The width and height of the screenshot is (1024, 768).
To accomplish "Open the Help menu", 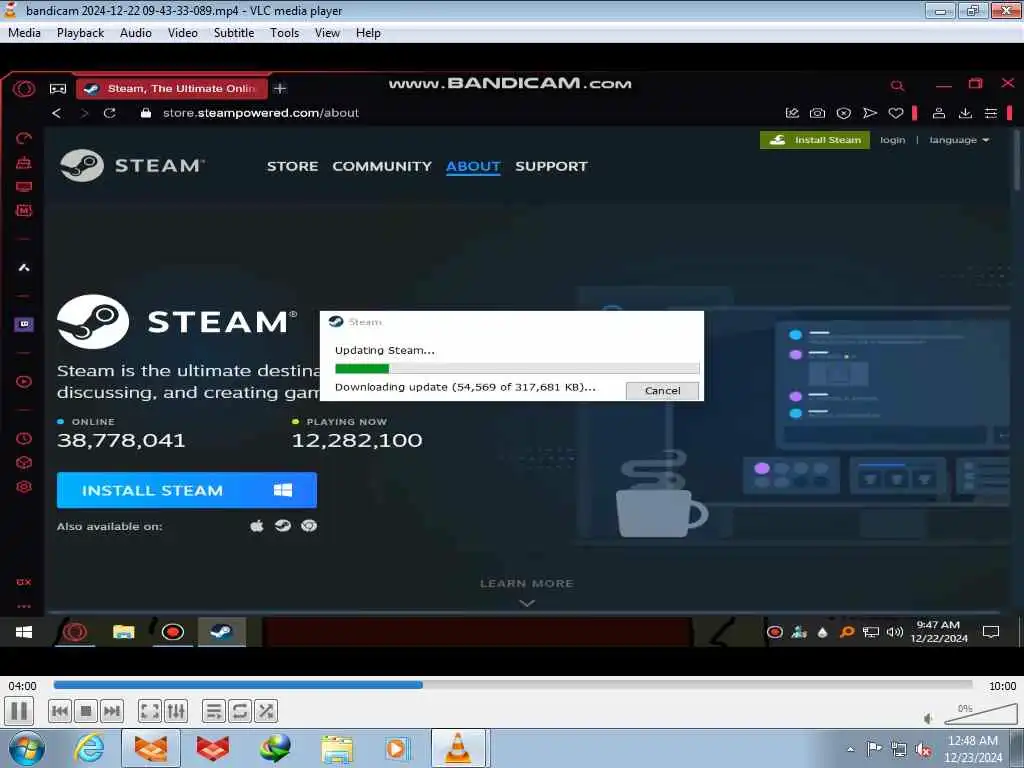I will [x=368, y=33].
